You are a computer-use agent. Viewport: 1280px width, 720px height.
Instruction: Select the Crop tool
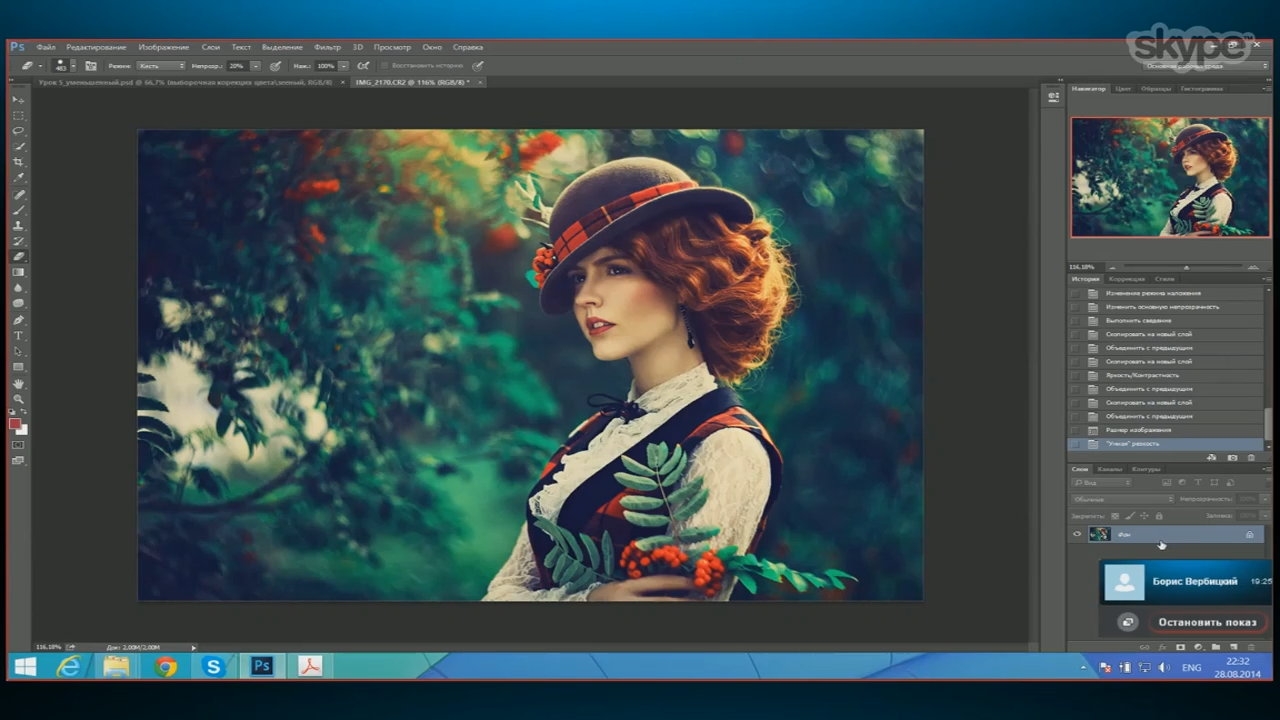(18, 162)
